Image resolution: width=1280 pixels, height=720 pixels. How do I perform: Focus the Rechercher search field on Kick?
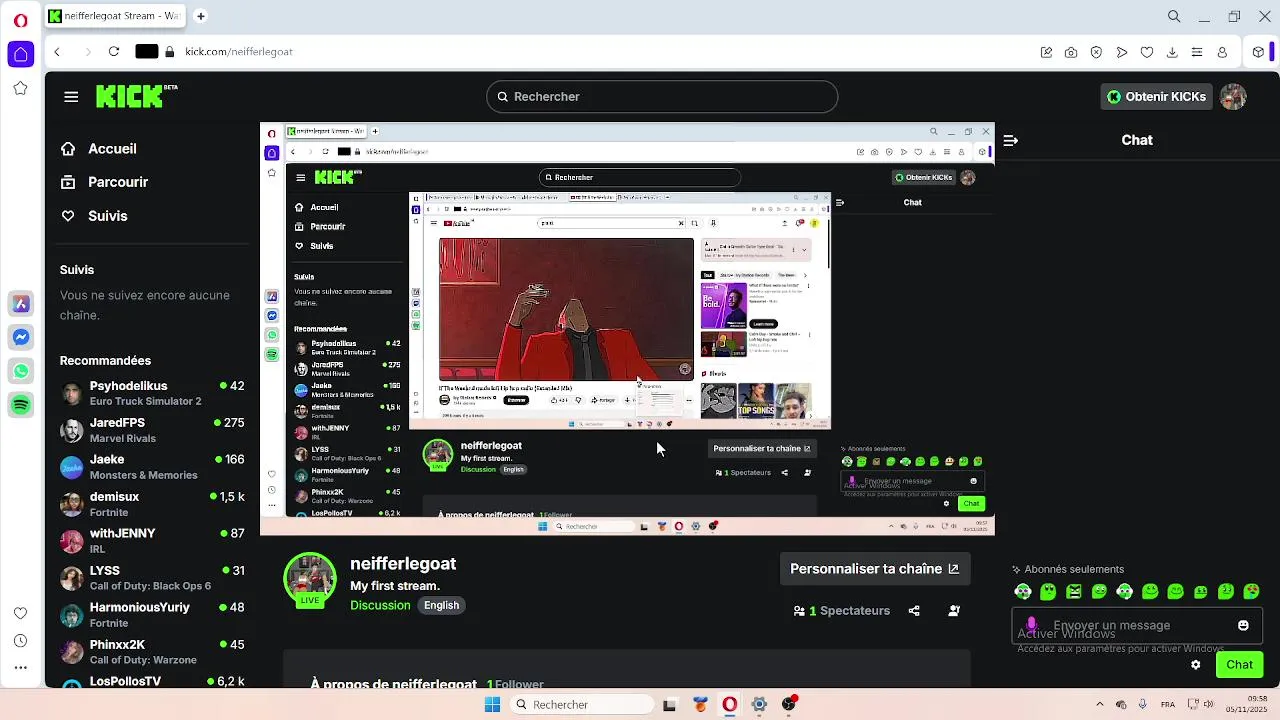(x=662, y=97)
